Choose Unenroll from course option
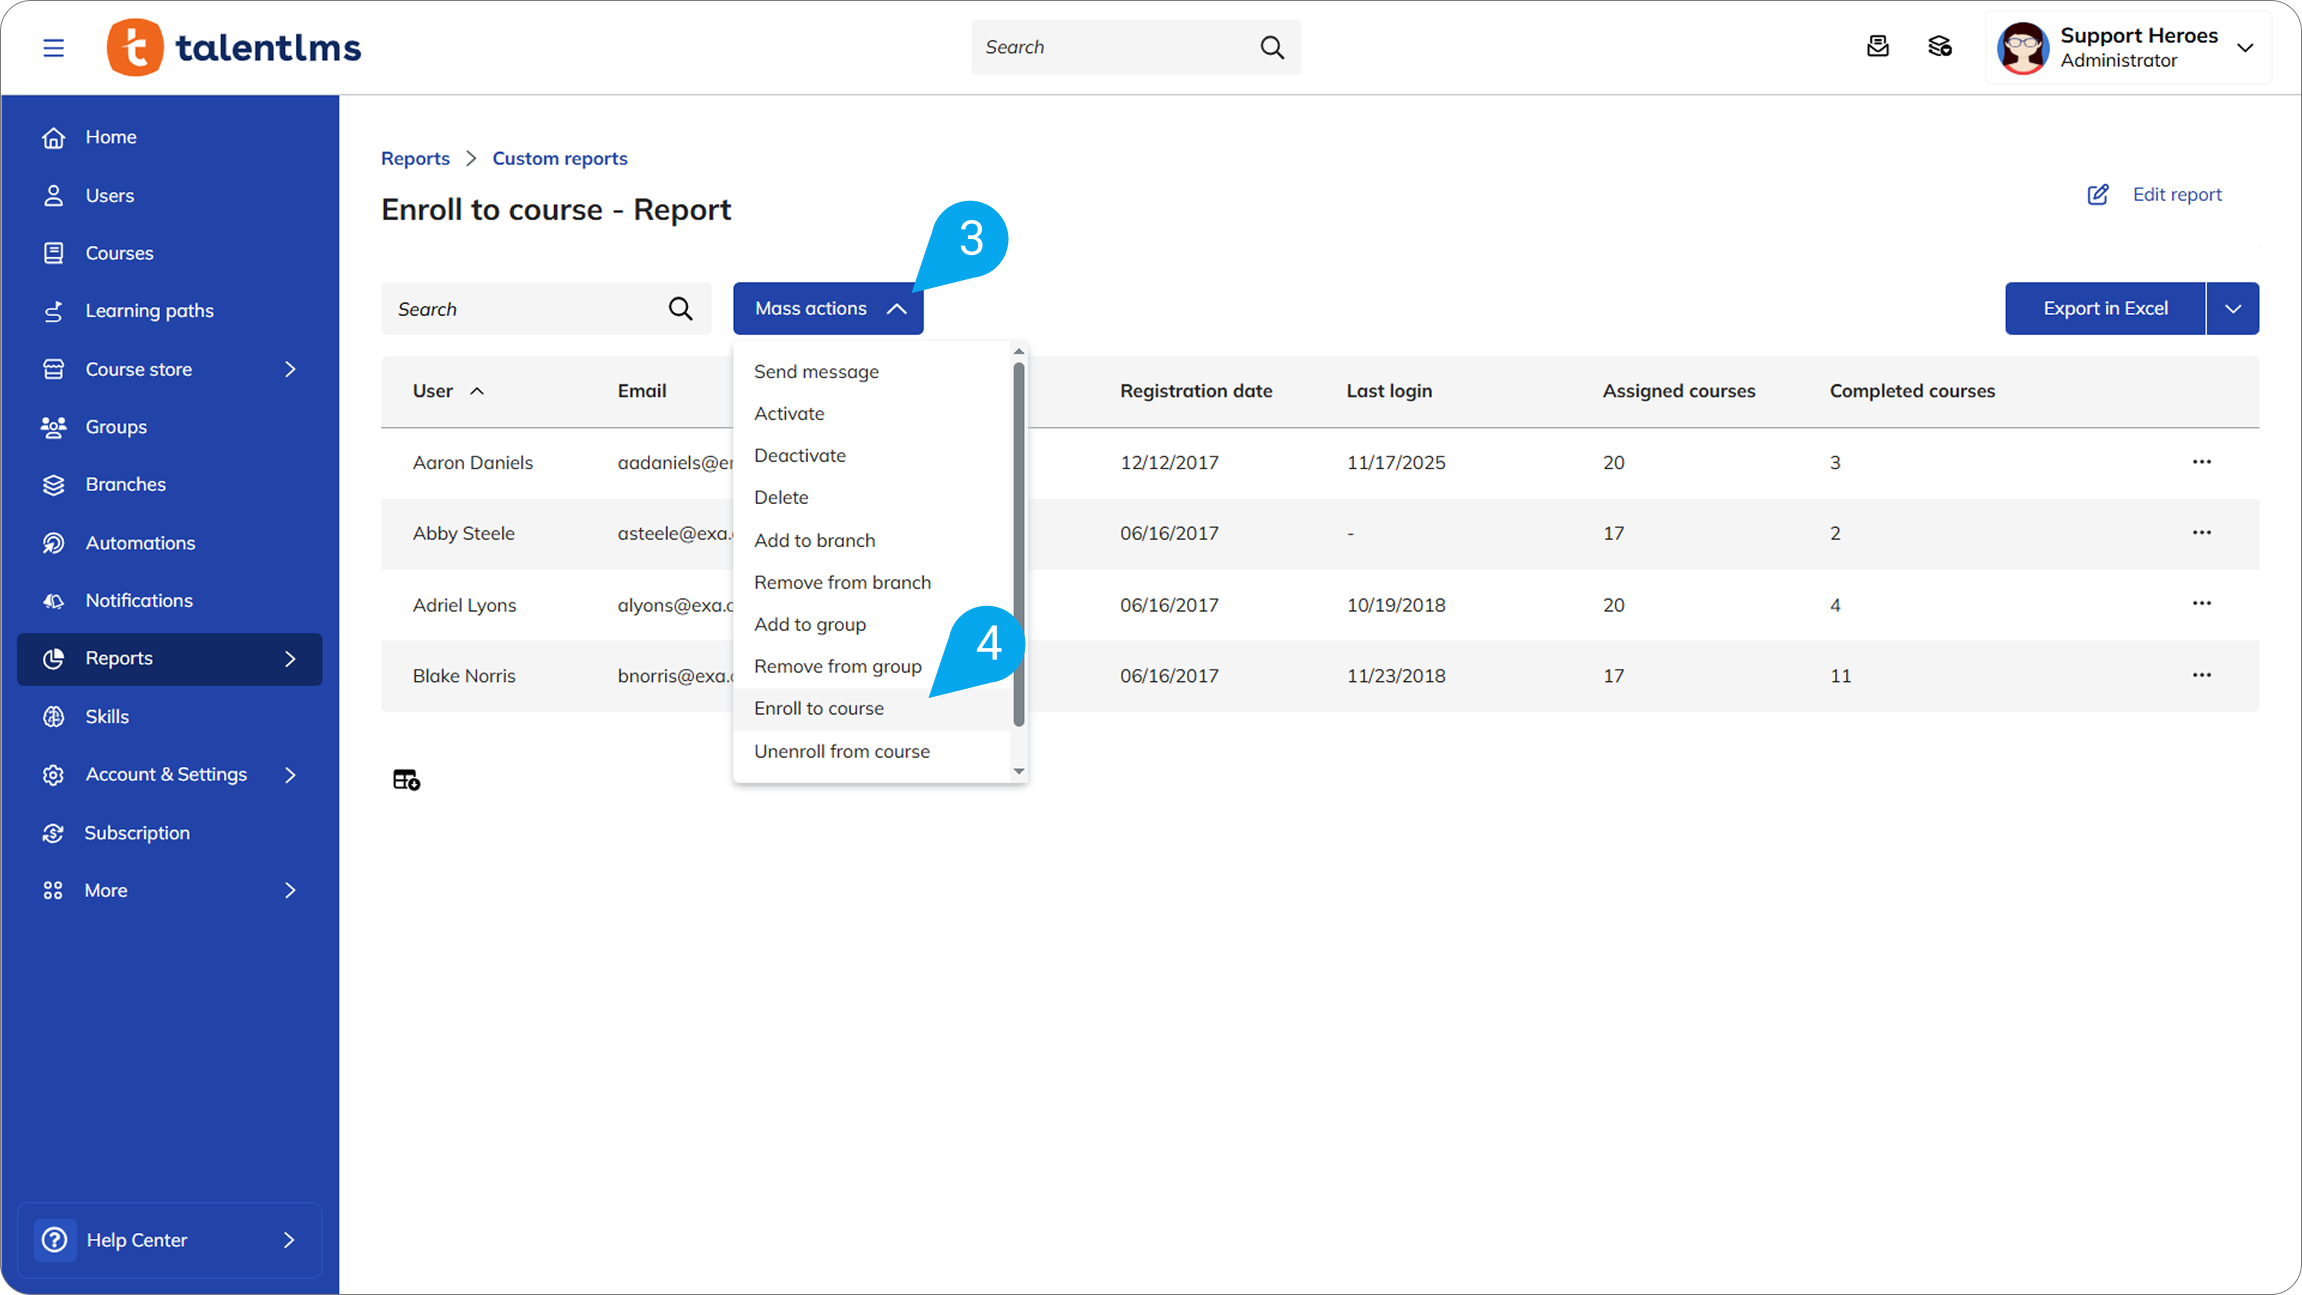2302x1295 pixels. point(841,751)
